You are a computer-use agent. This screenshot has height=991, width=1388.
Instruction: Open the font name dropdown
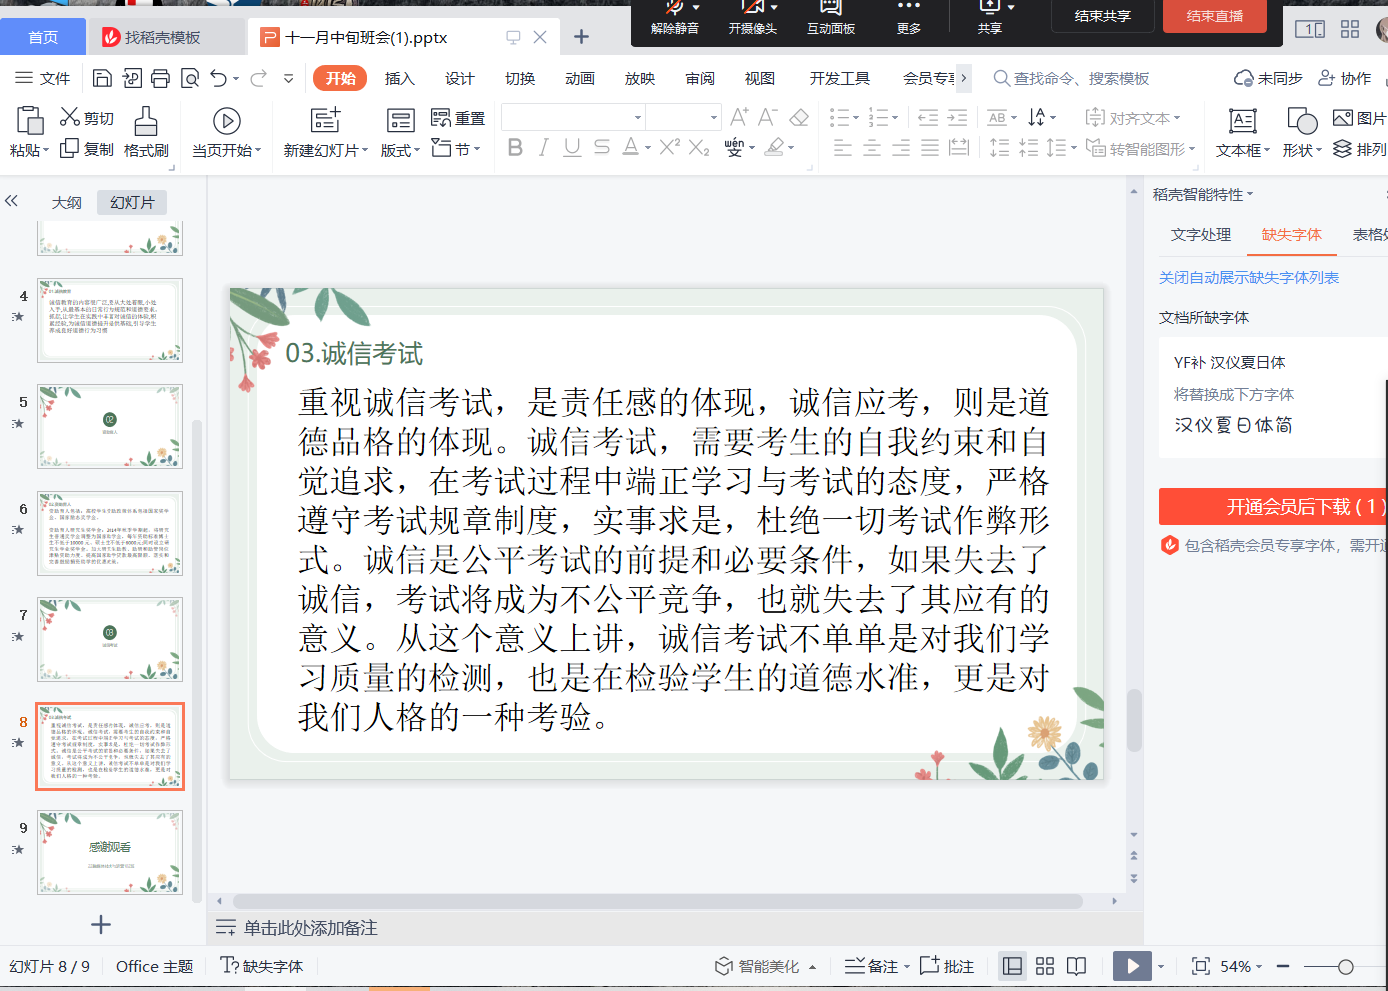[638, 118]
